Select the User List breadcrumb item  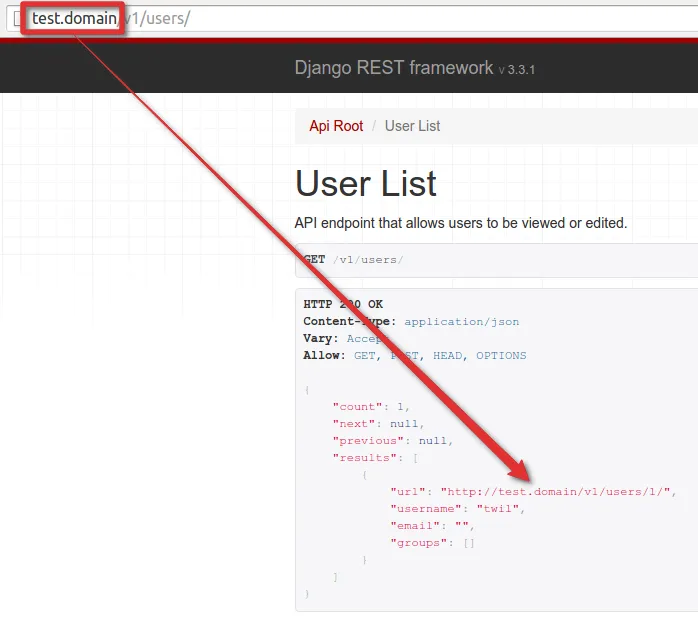pyautogui.click(x=412, y=126)
